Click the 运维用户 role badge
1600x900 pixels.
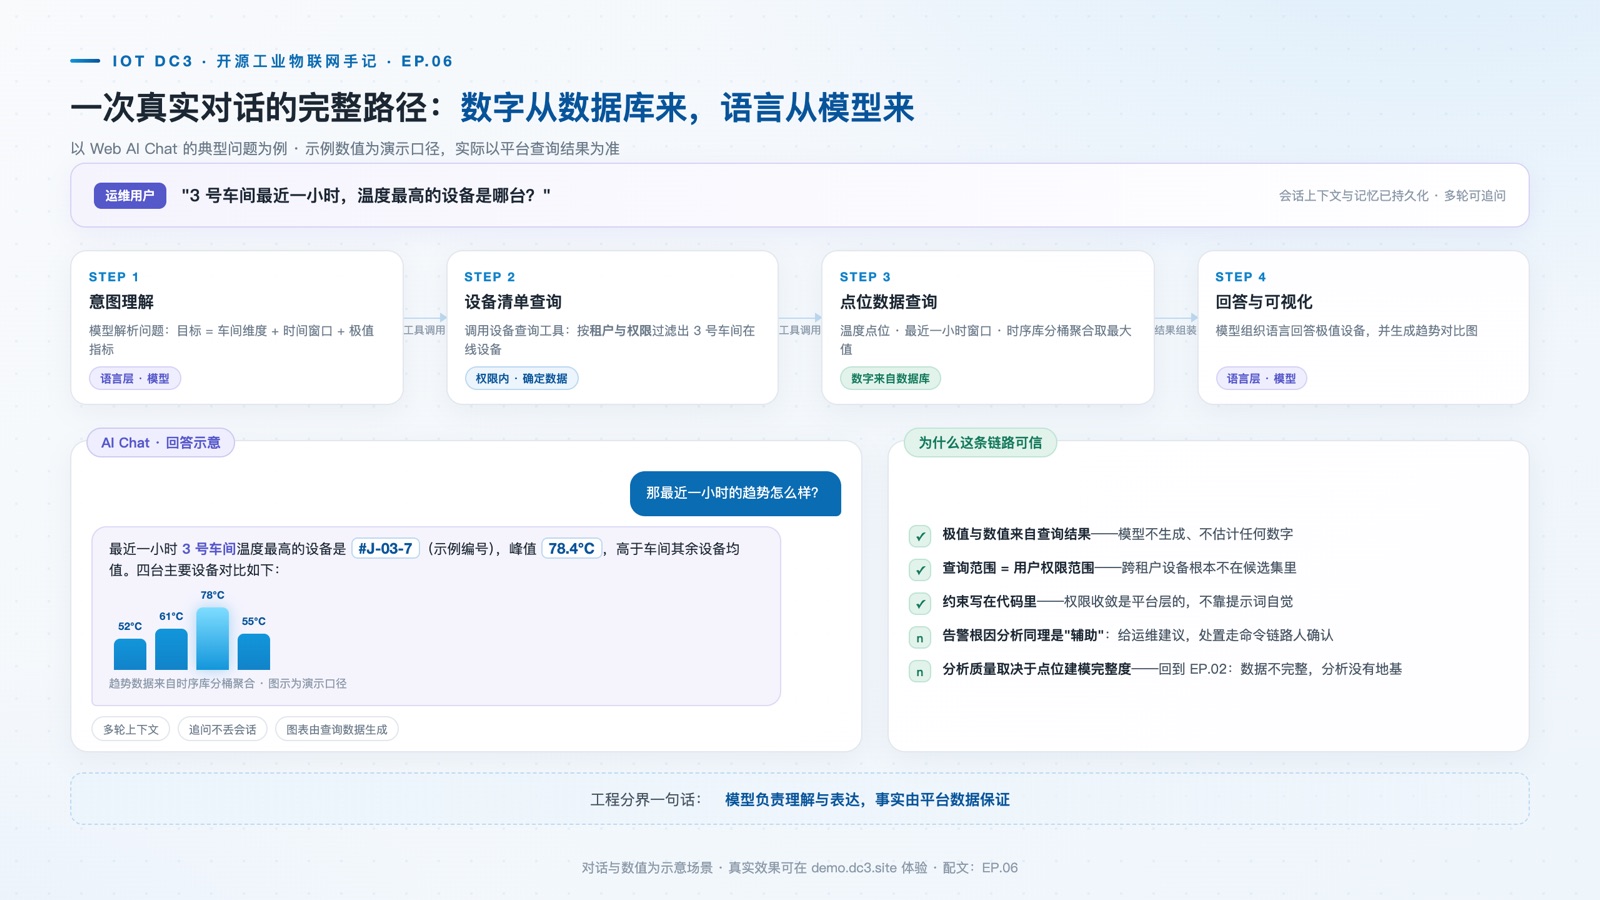[x=130, y=195]
